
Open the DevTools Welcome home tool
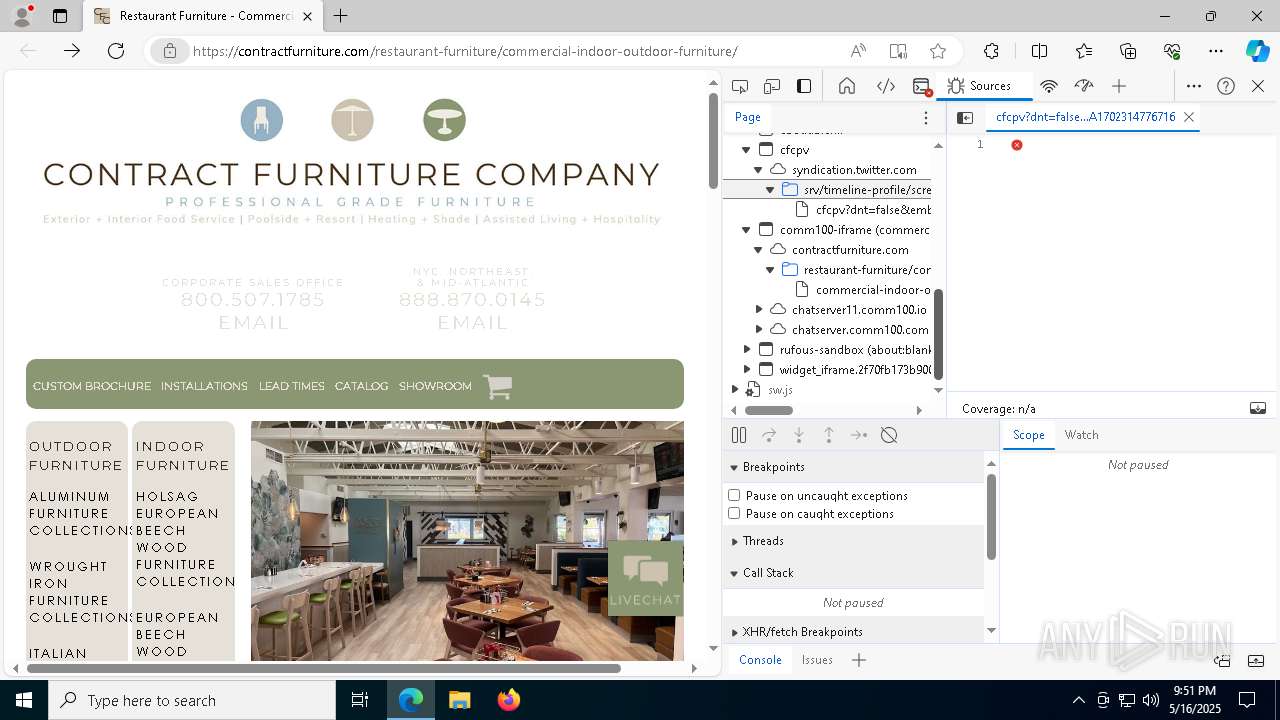[x=847, y=86]
